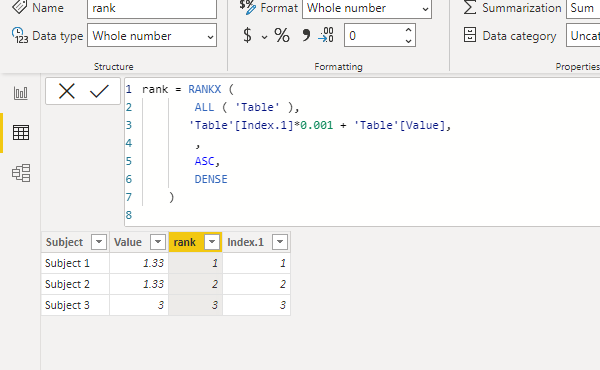Open the Data type dropdown
This screenshot has width=600, height=370.
(152, 36)
